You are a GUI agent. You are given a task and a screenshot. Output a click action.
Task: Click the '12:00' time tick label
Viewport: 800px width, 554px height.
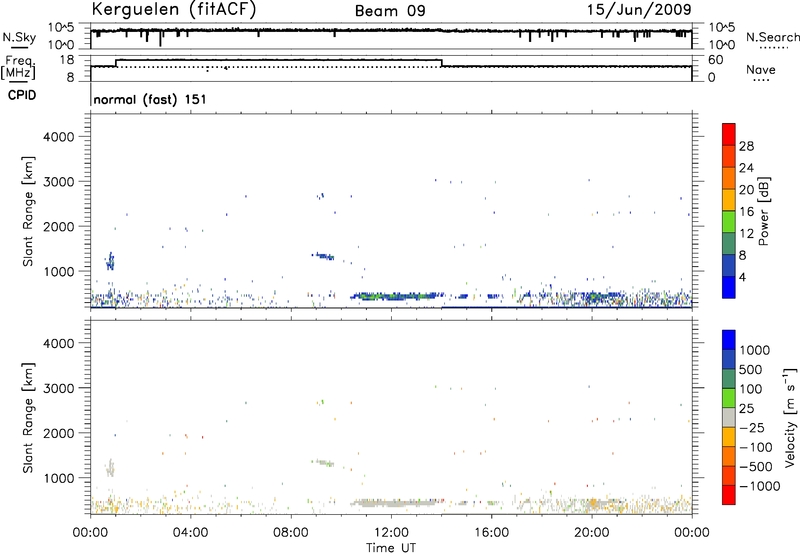pyautogui.click(x=391, y=533)
